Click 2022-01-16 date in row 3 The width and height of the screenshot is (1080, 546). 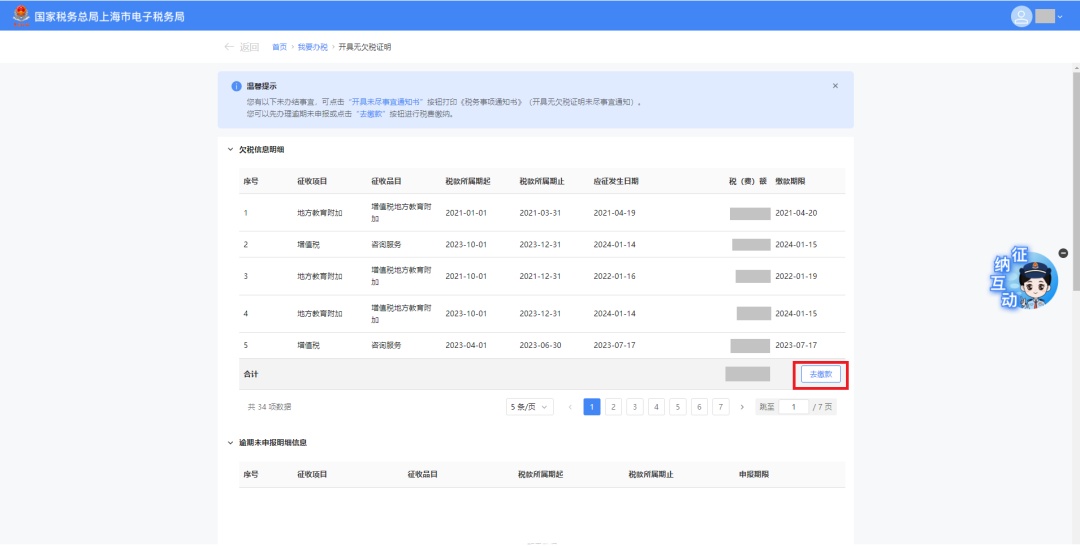614,276
